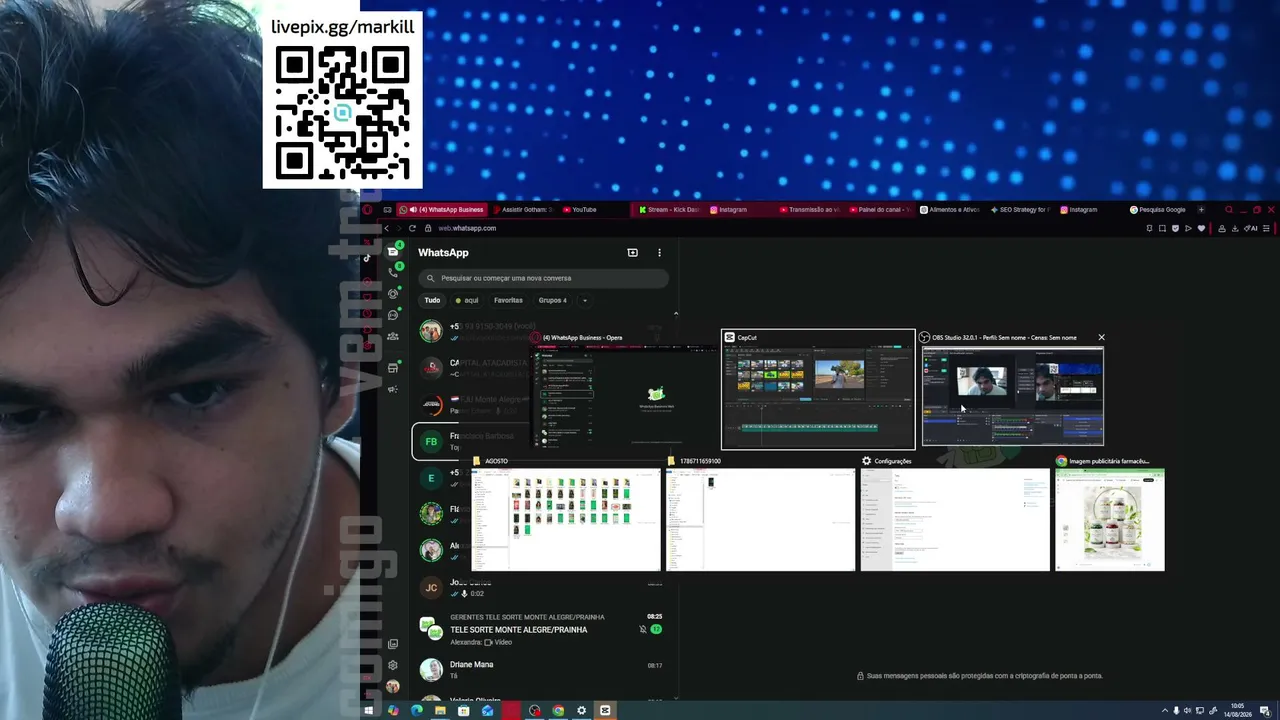Select the OBS Studio window thumbnail

tap(1013, 390)
